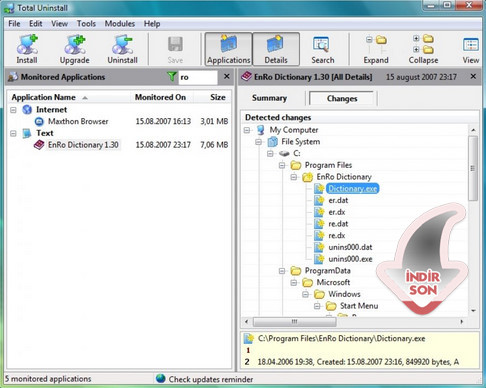486x388 pixels.
Task: Open the Edit menu
Action: (x=36, y=24)
